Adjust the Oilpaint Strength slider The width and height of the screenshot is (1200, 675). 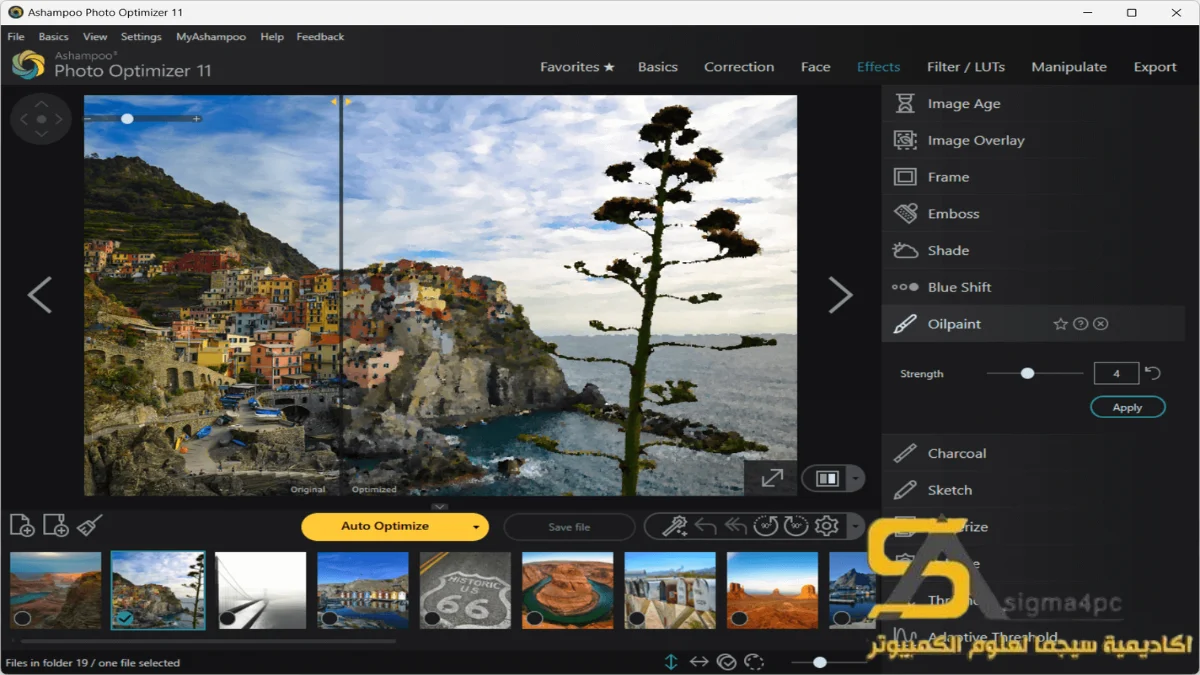[x=1035, y=373]
